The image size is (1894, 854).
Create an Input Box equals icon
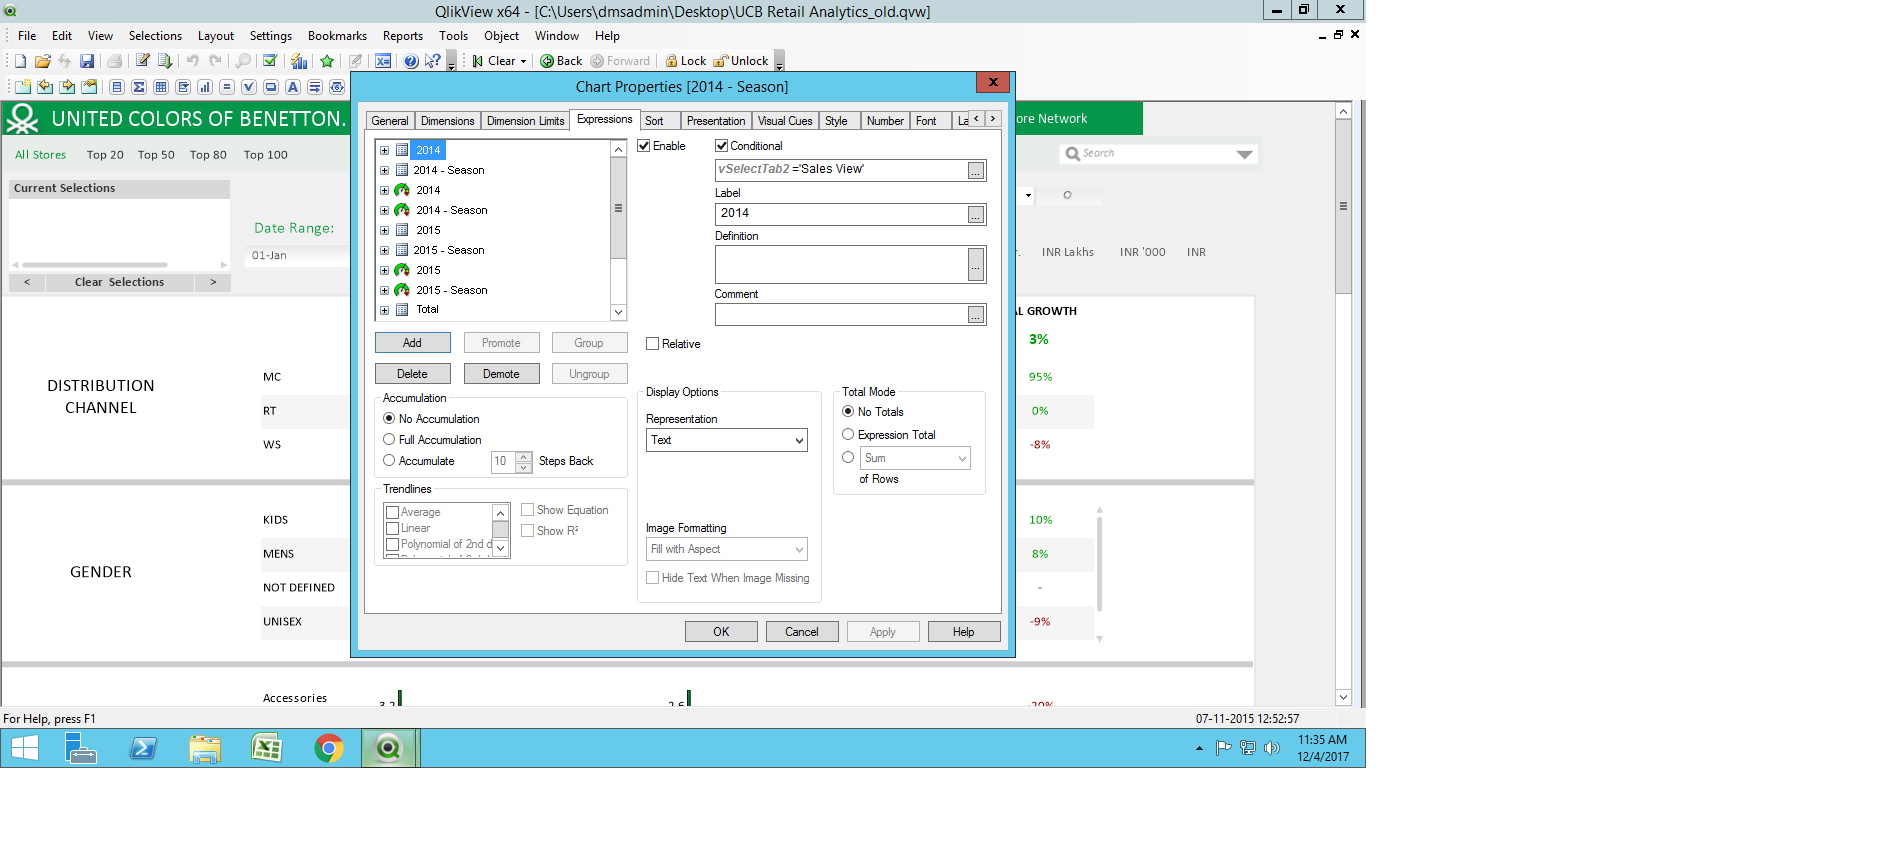(x=227, y=87)
